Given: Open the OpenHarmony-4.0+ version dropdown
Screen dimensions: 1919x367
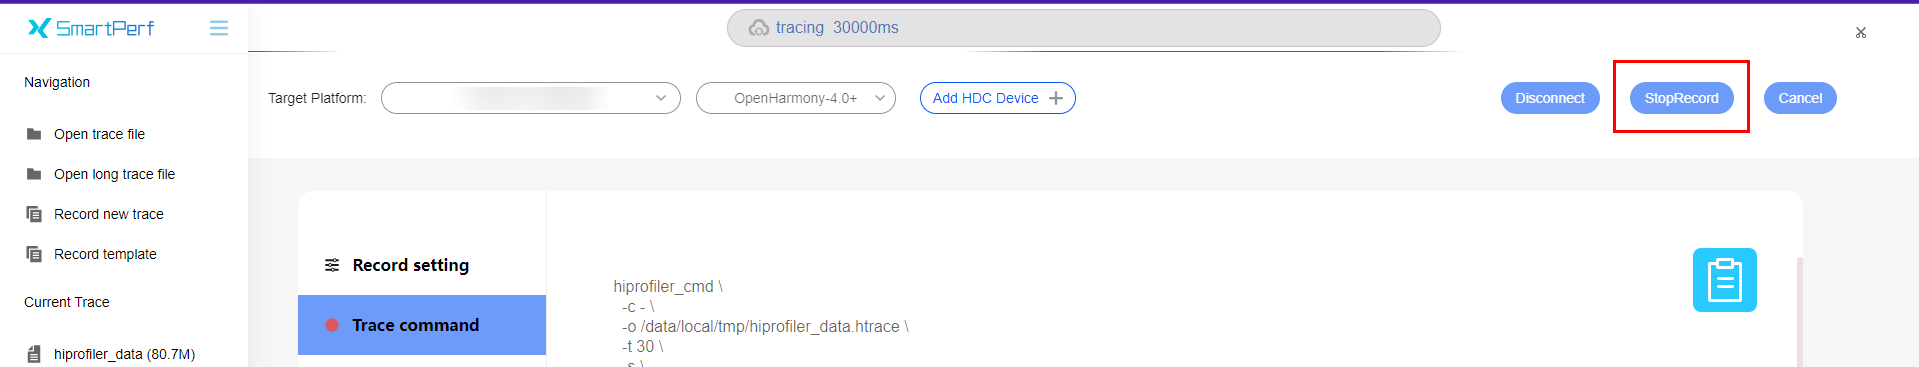Looking at the screenshot, I should [796, 98].
